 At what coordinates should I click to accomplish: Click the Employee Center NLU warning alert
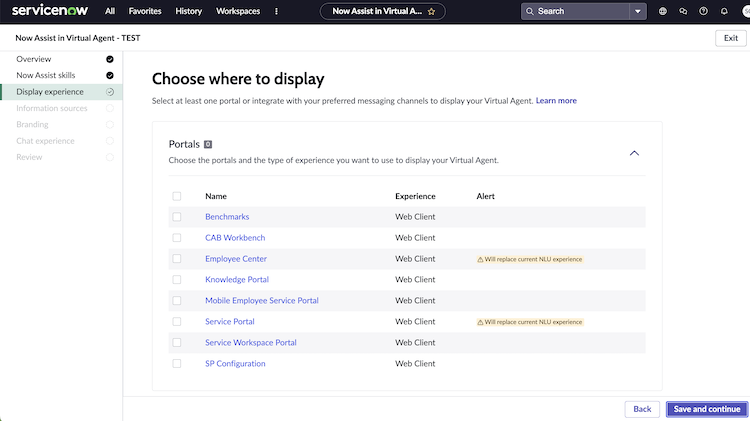click(529, 259)
